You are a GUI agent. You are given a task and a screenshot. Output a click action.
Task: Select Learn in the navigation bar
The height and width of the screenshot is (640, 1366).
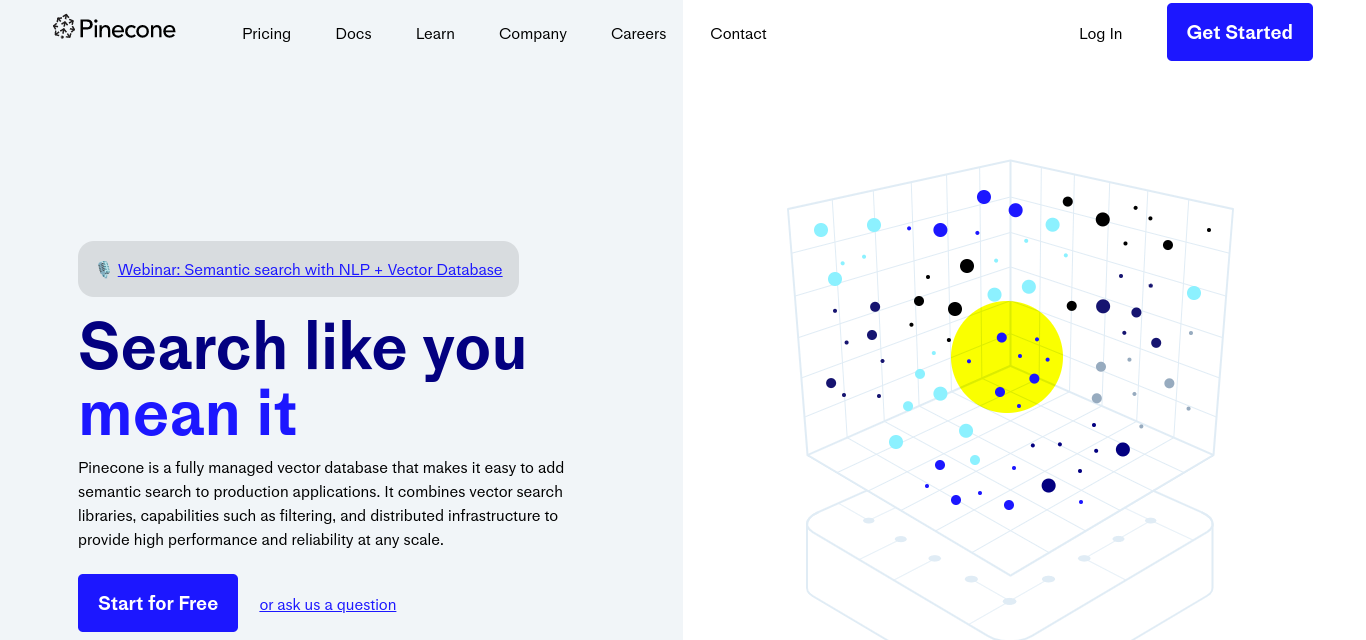click(x=435, y=34)
